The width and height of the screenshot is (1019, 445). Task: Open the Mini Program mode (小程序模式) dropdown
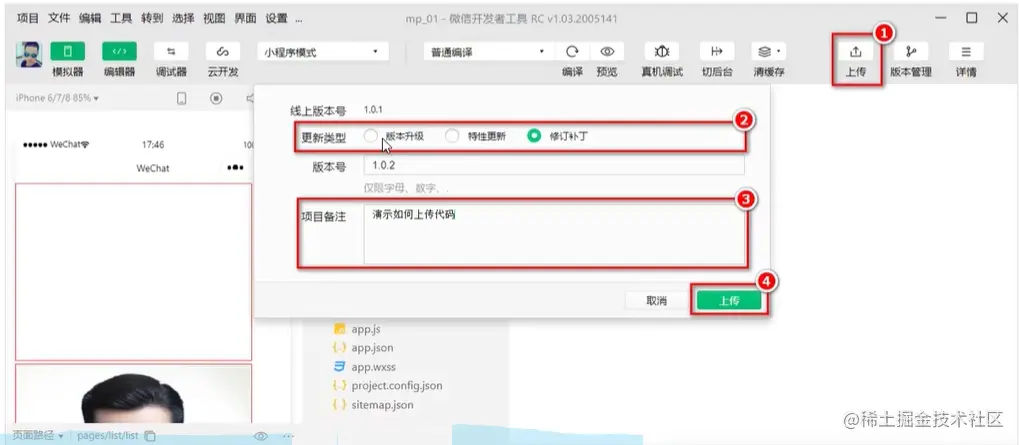tap(323, 52)
